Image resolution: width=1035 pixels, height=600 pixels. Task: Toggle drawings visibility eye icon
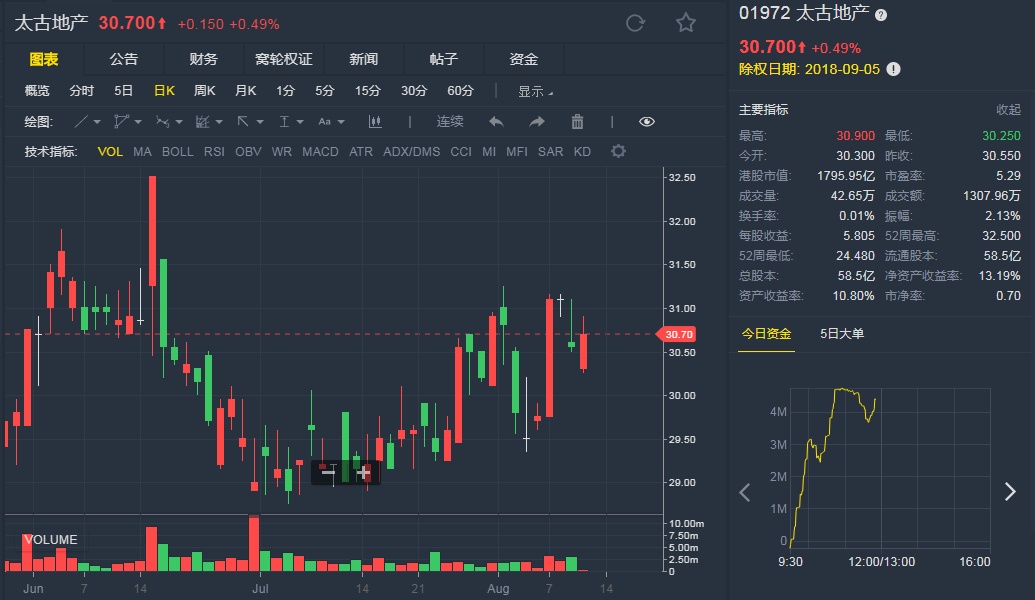click(647, 121)
